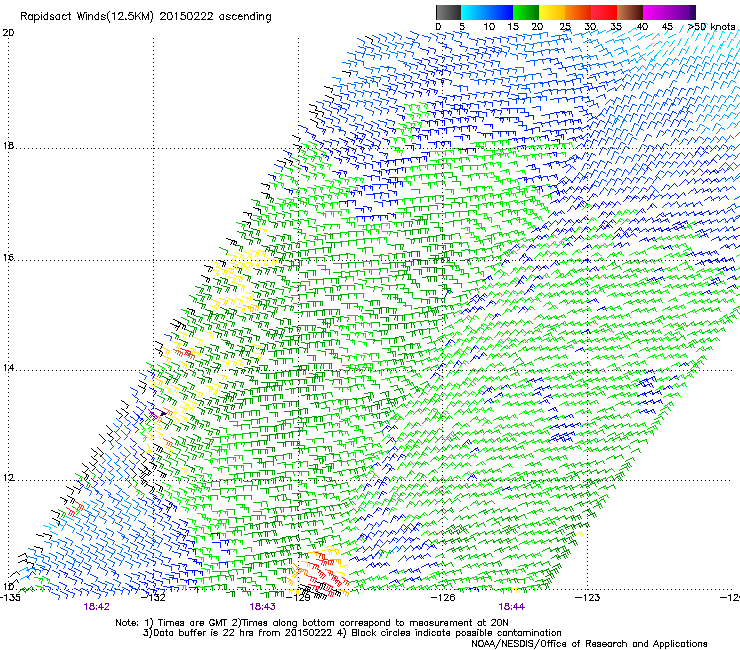Click the longitude label '-126' on bottom axis

click(444, 598)
